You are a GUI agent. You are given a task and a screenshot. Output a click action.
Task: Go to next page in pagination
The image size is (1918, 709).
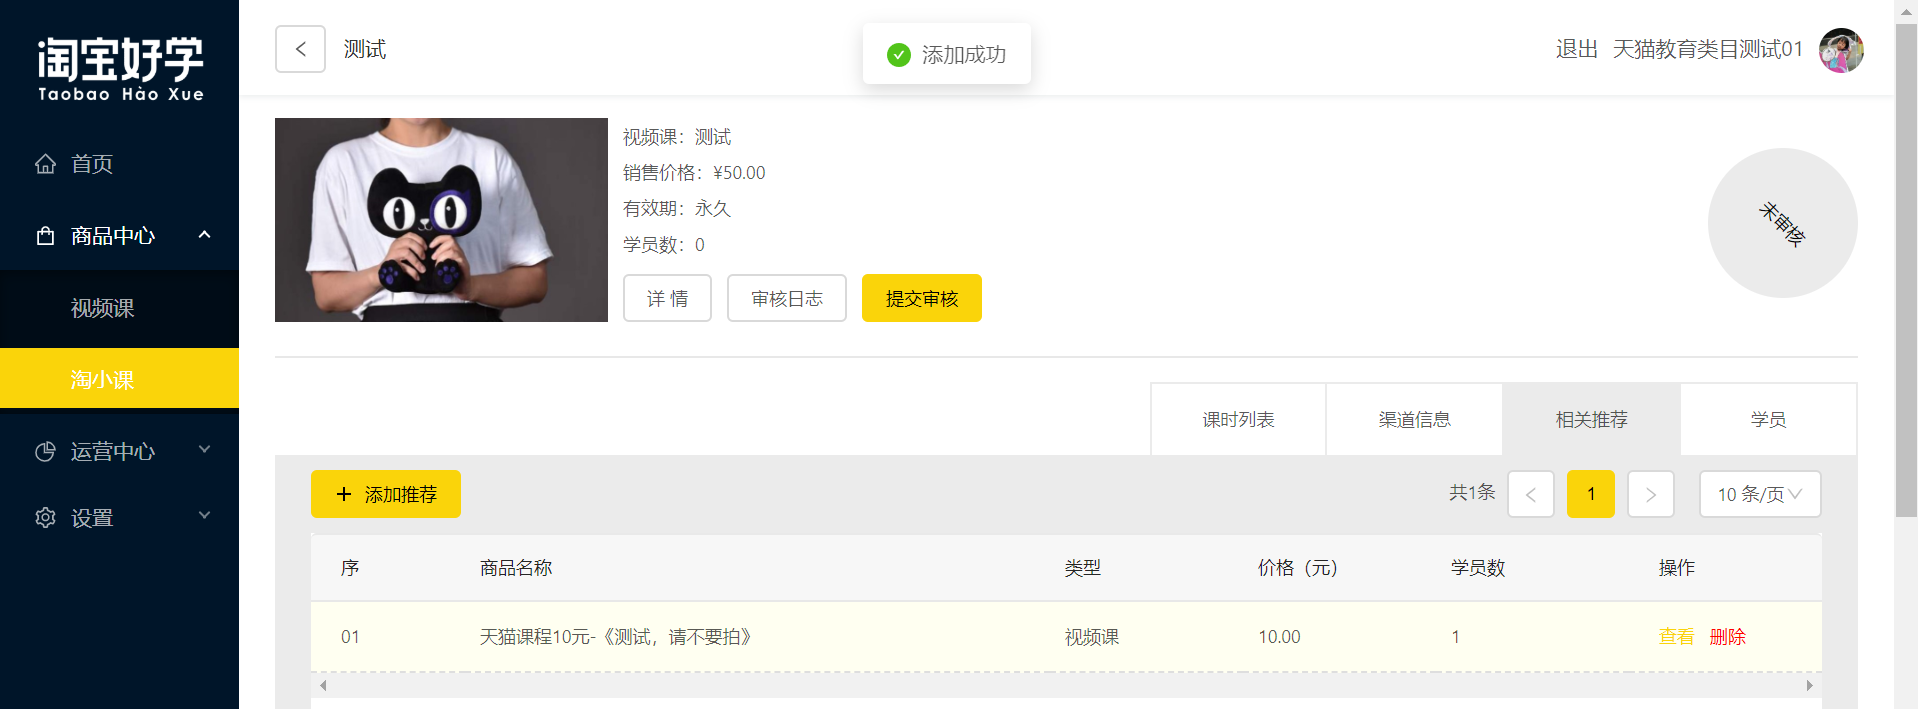coord(1651,494)
